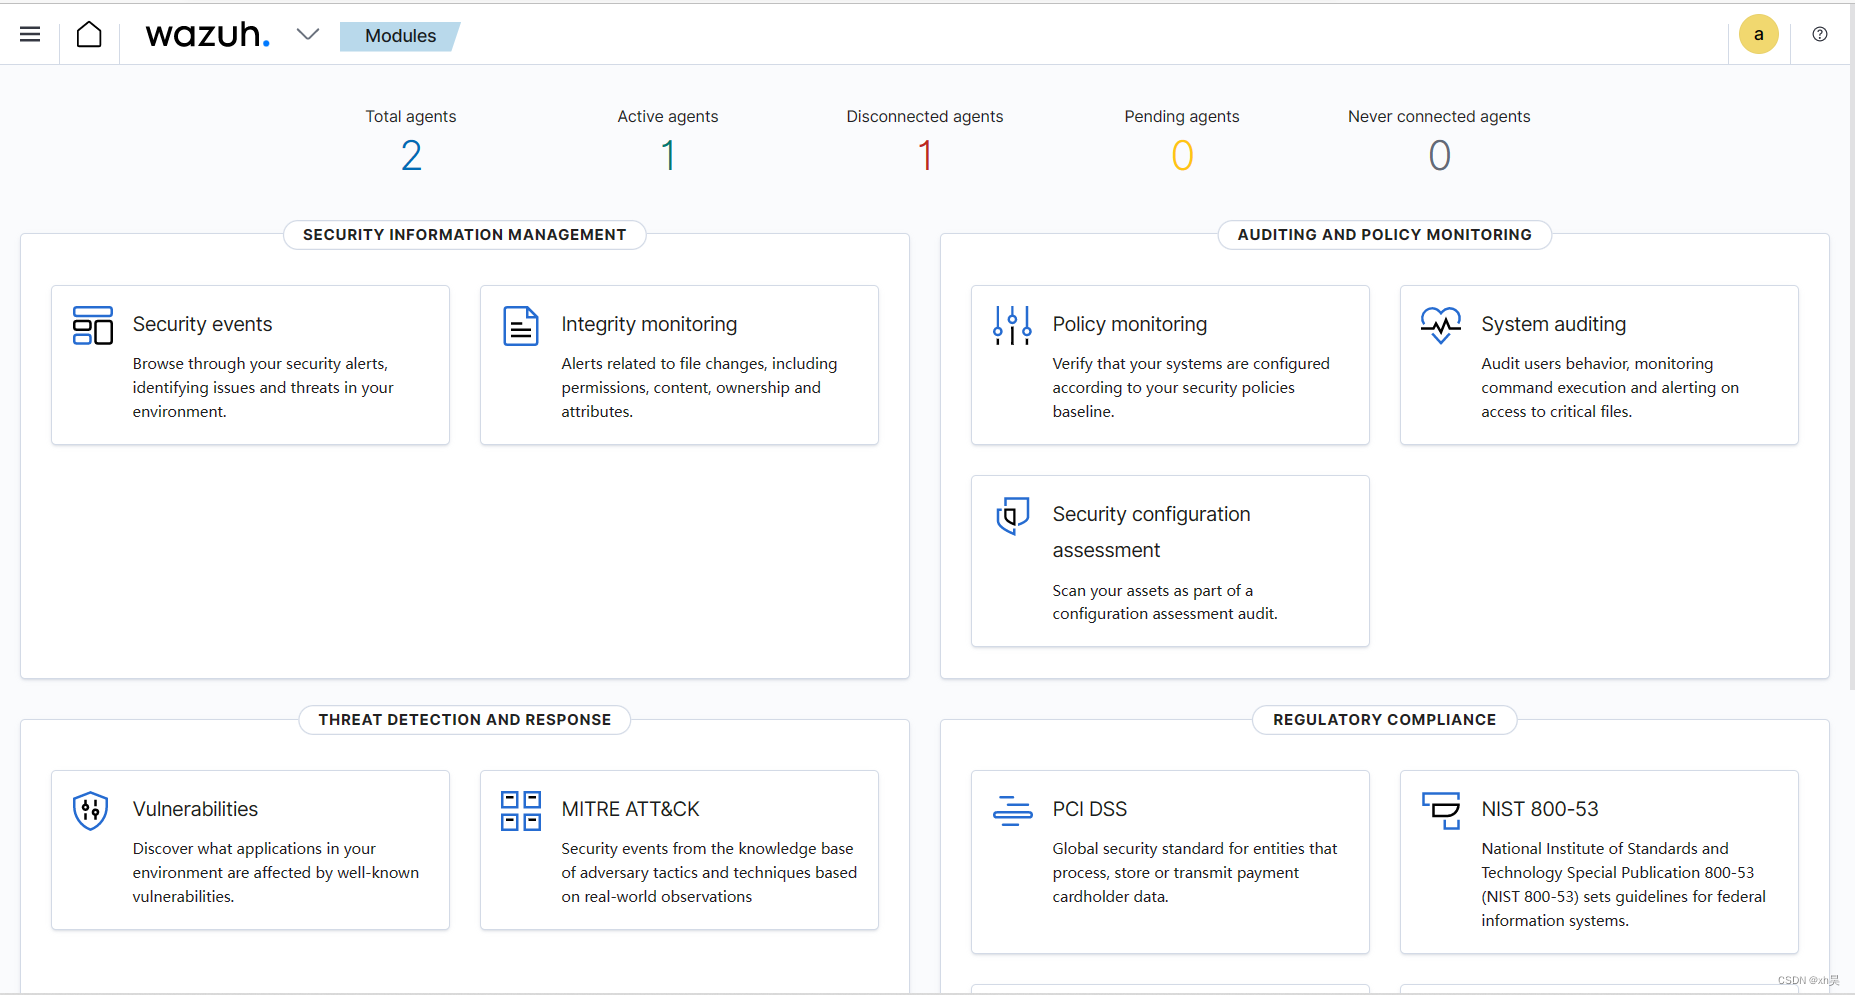Open the Policy monitoring module title
Image resolution: width=1855 pixels, height=995 pixels.
click(1129, 324)
